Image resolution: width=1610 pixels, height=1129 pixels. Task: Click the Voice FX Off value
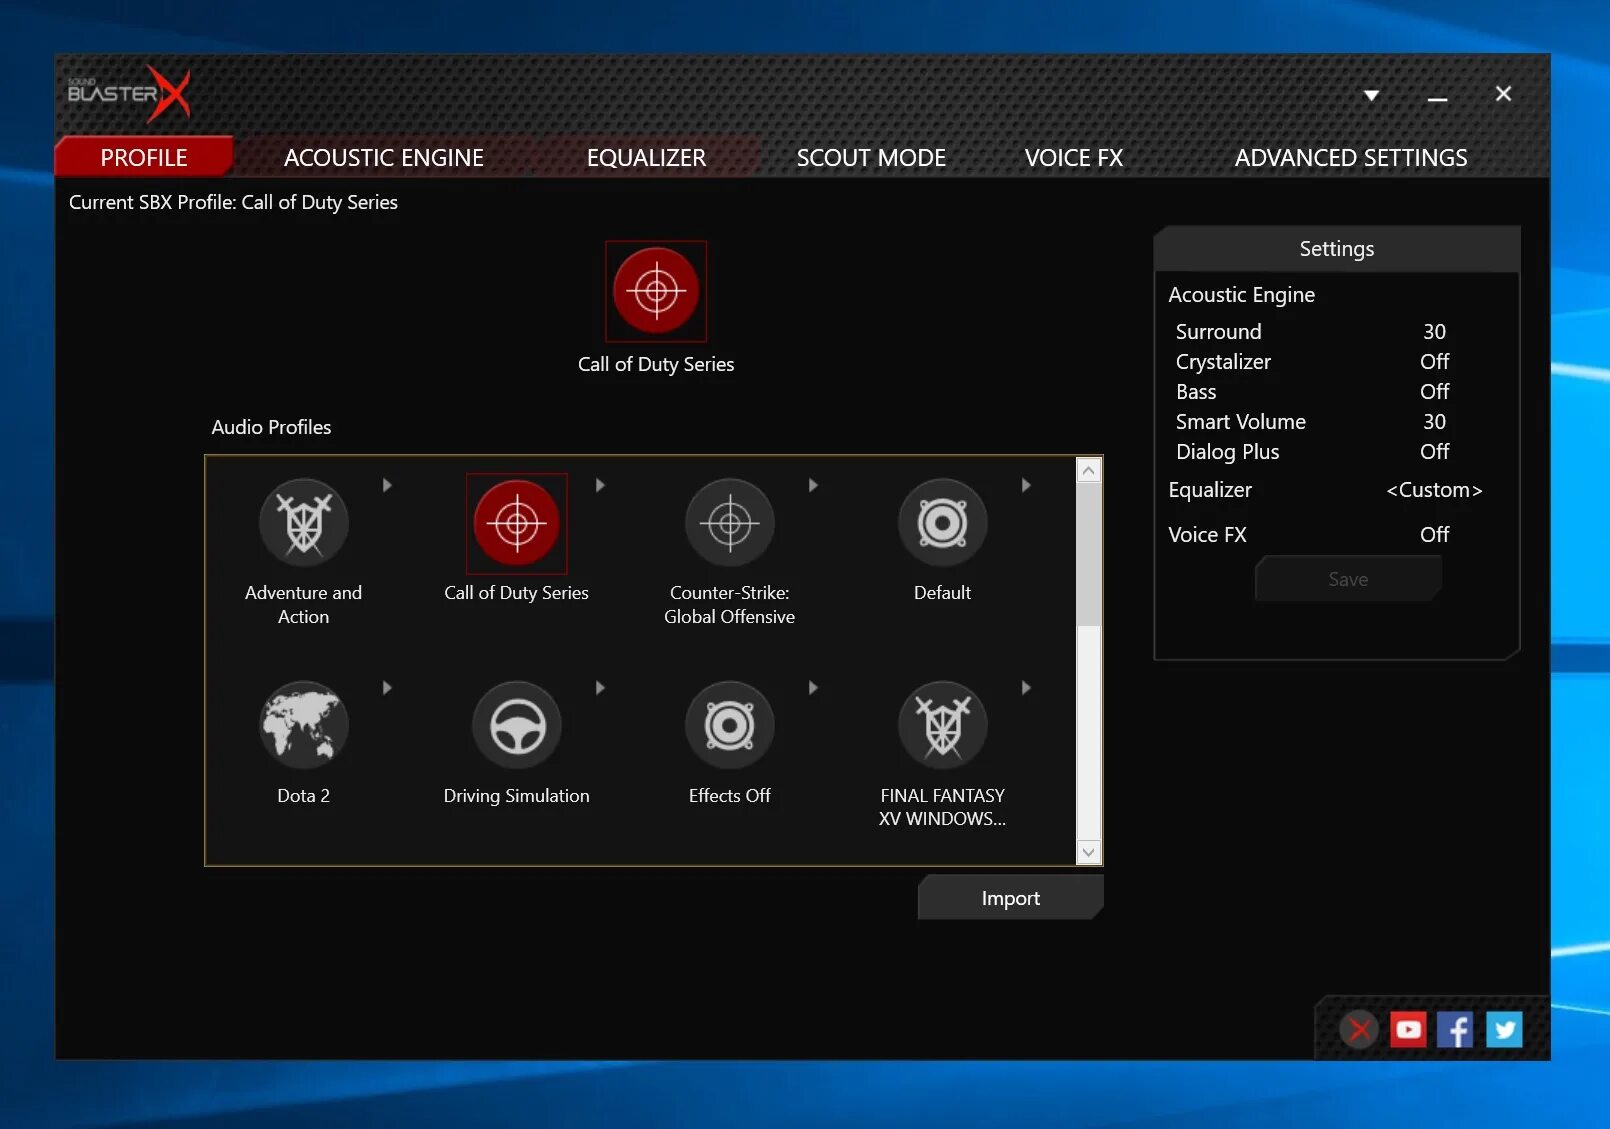(1434, 535)
